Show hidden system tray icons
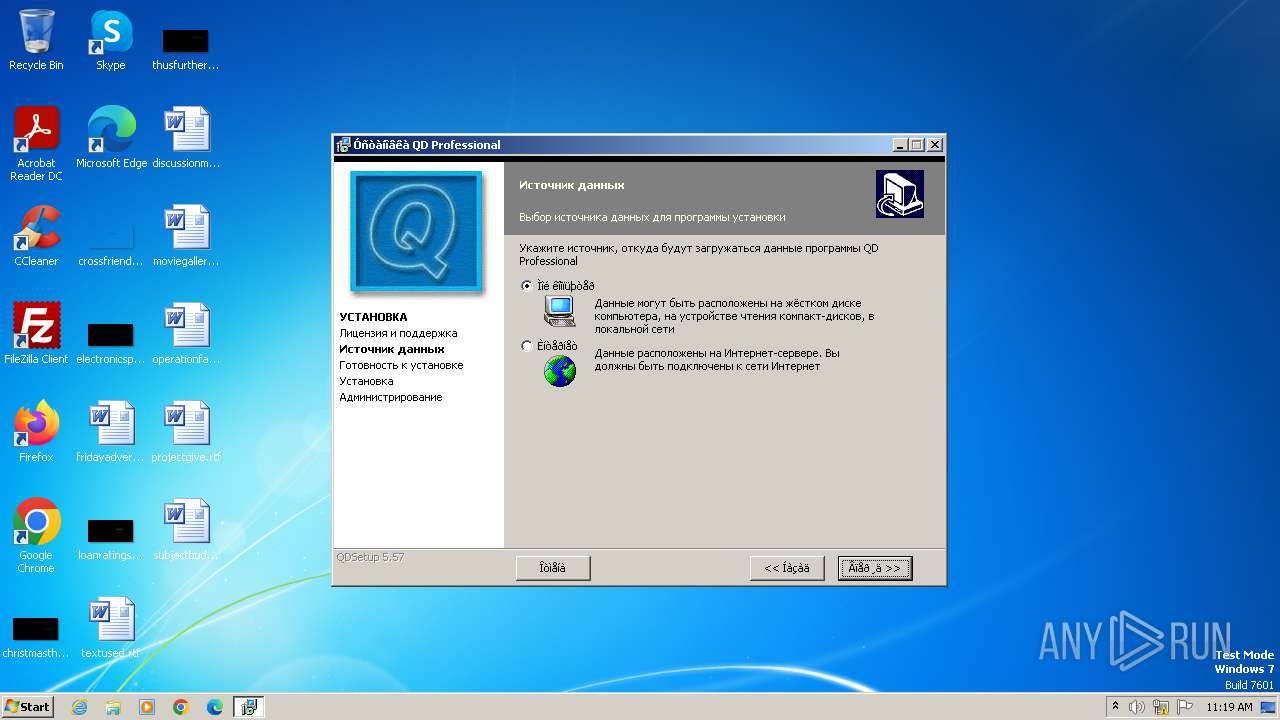This screenshot has width=1280, height=720. point(1115,707)
